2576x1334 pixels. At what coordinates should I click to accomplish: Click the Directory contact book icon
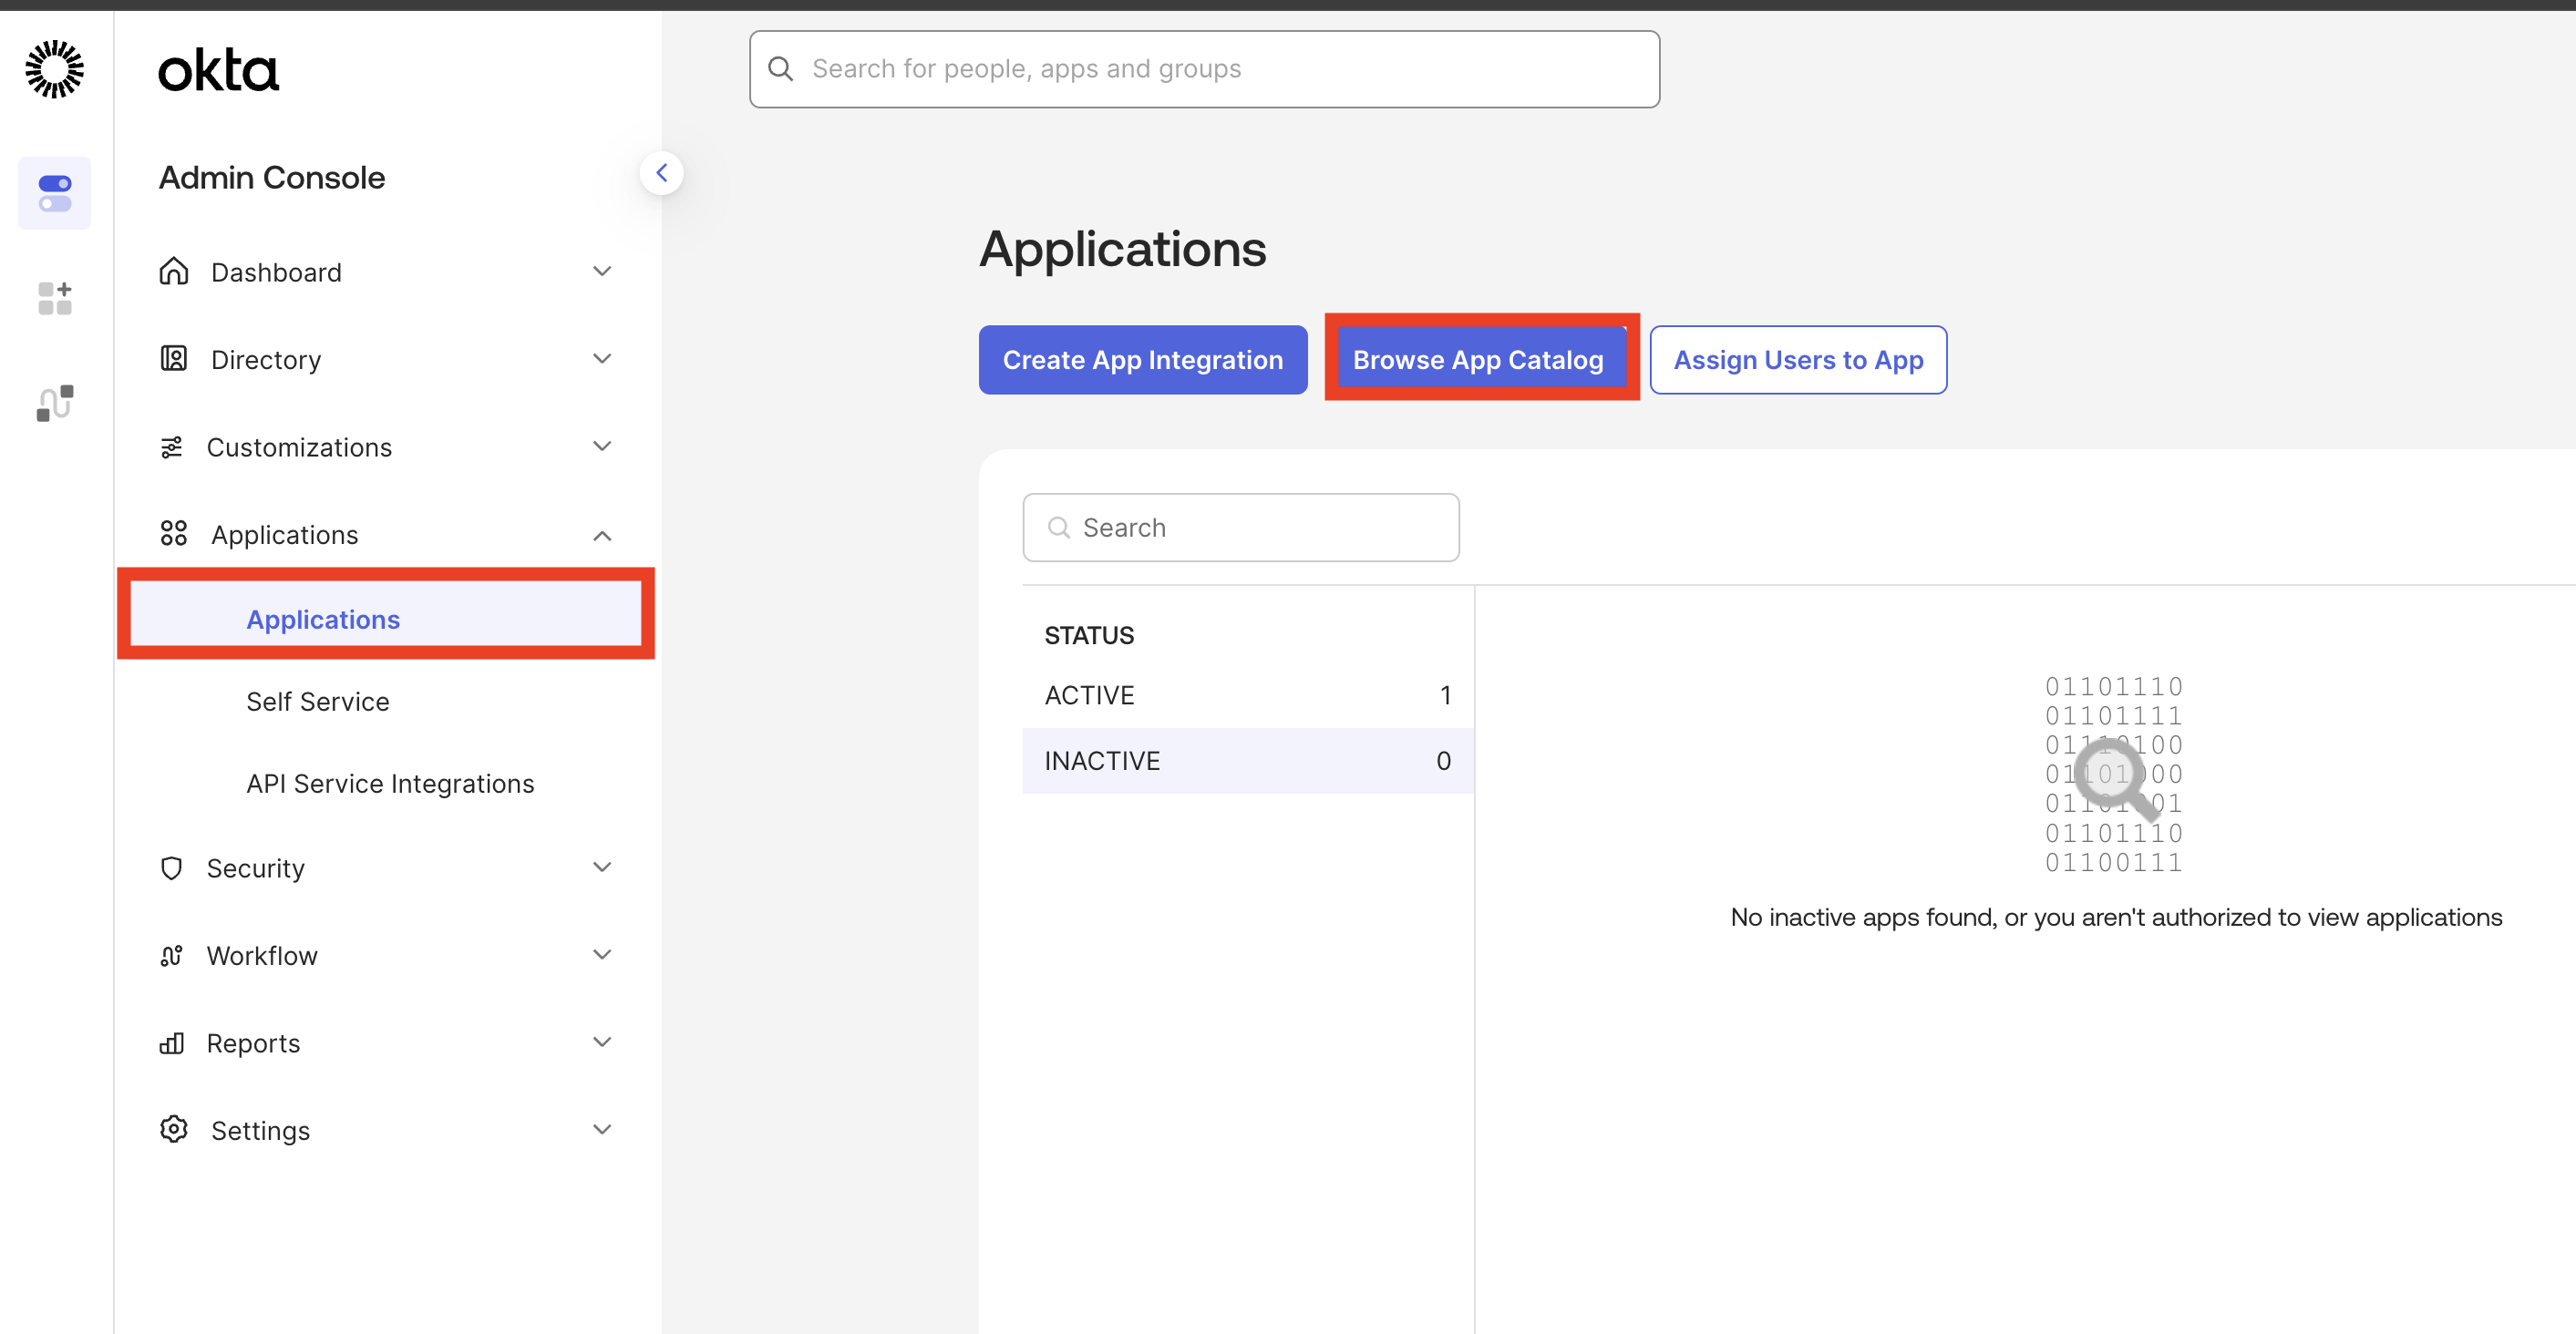point(173,358)
